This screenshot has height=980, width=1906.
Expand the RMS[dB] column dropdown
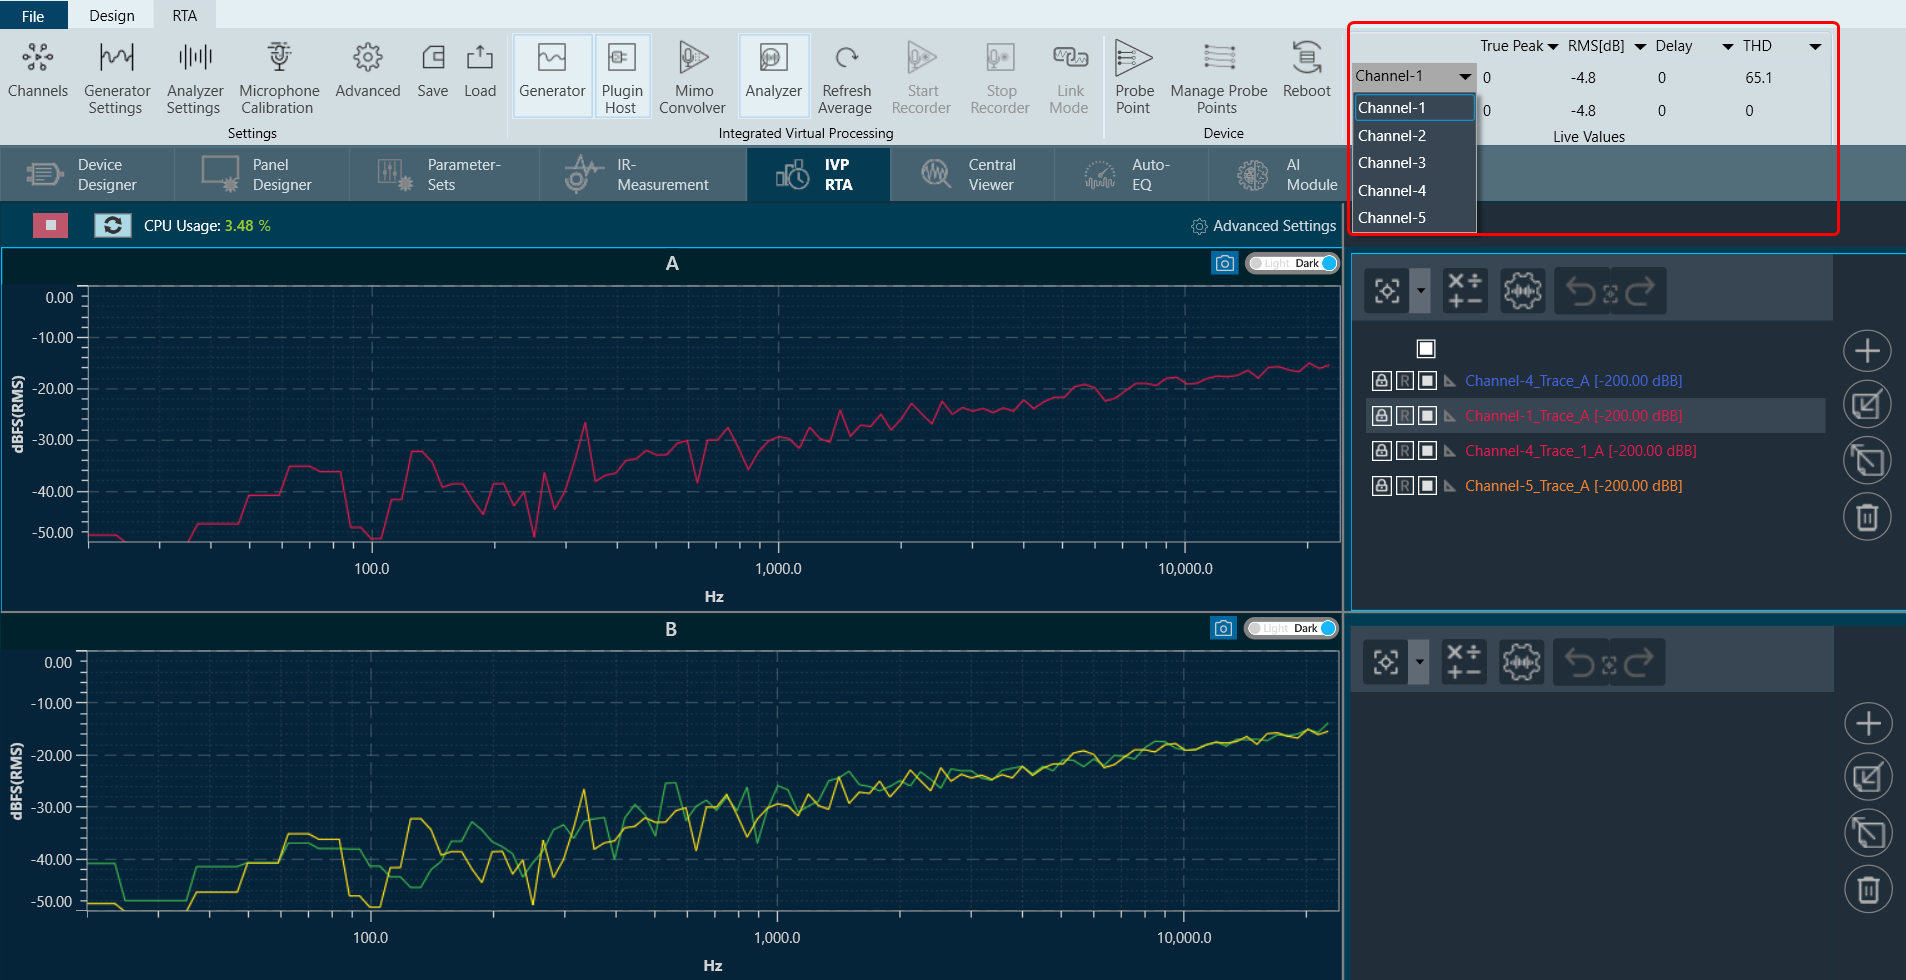tap(1640, 47)
